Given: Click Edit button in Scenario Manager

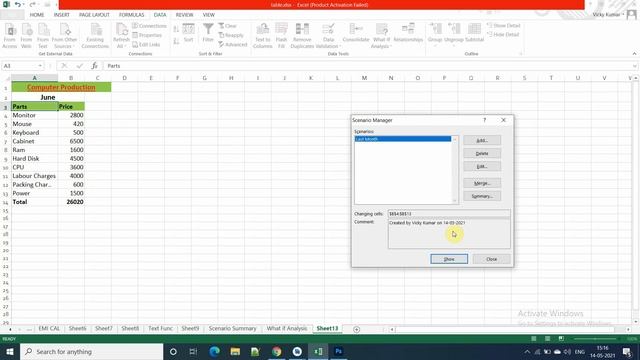Looking at the screenshot, I should 482,167.
